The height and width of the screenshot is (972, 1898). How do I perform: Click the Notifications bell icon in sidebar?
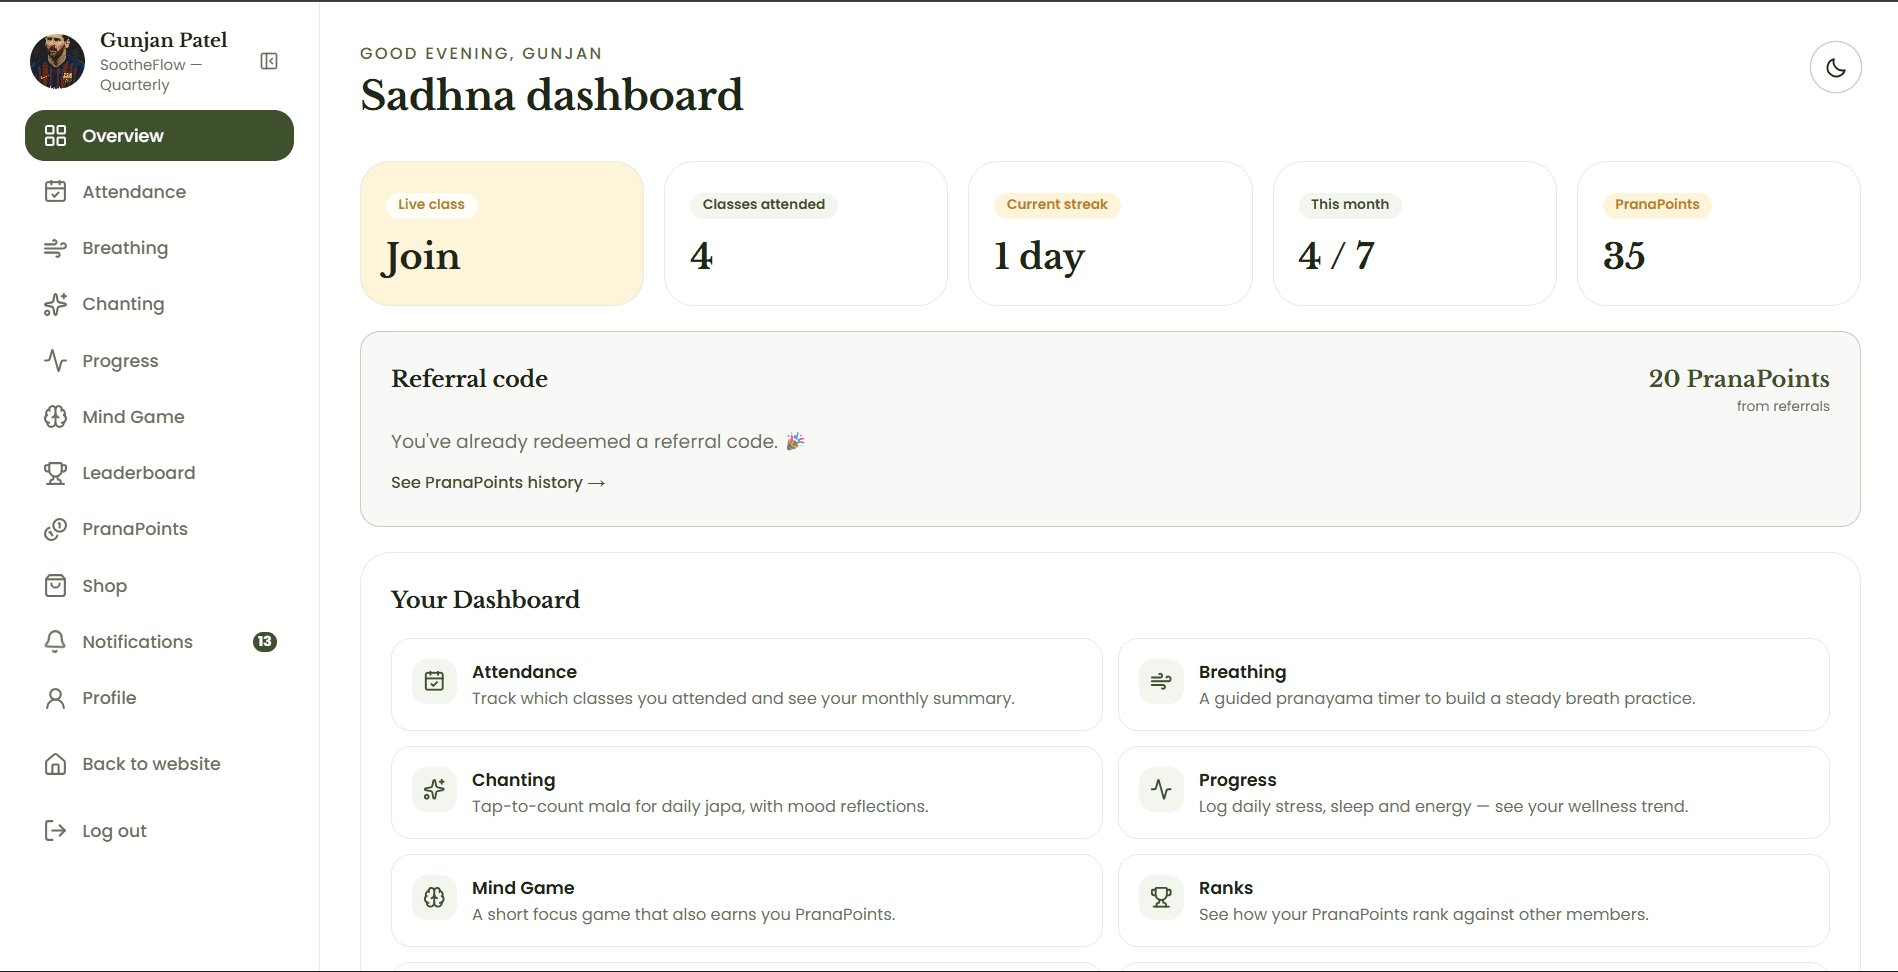[x=56, y=642]
